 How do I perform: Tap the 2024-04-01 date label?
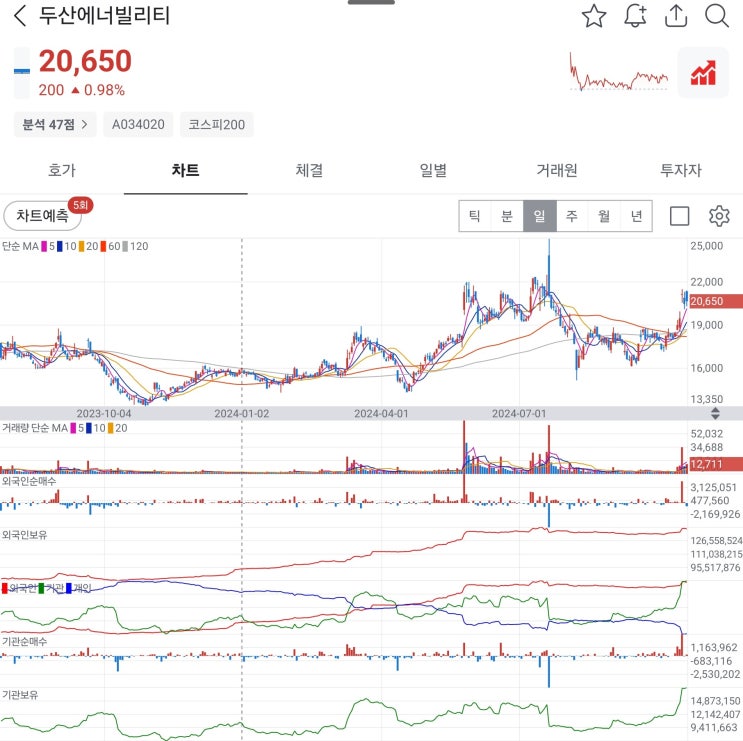pyautogui.click(x=381, y=414)
